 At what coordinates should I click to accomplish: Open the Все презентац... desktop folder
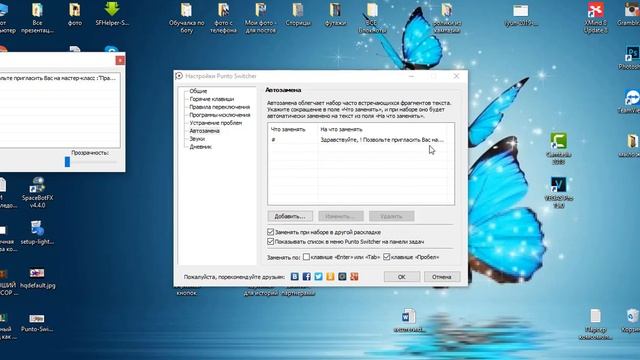tap(37, 18)
